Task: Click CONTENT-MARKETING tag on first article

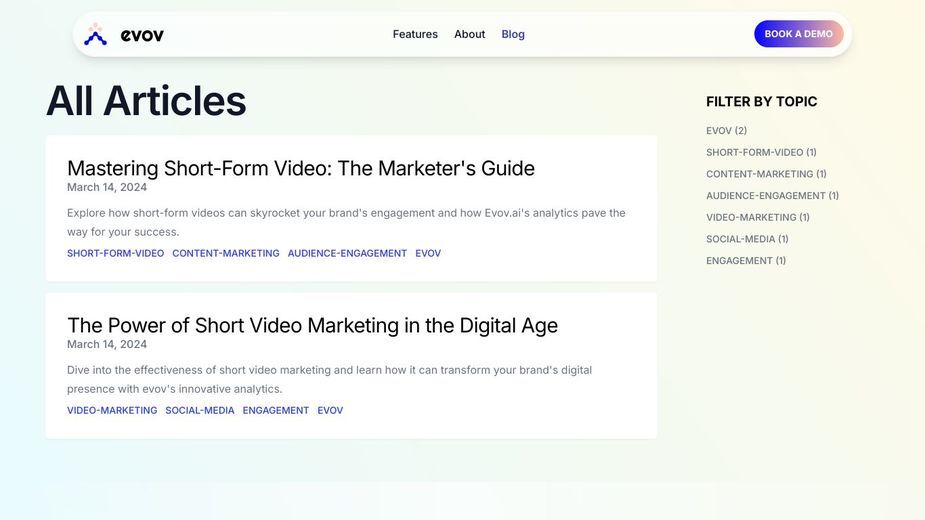Action: (x=226, y=253)
